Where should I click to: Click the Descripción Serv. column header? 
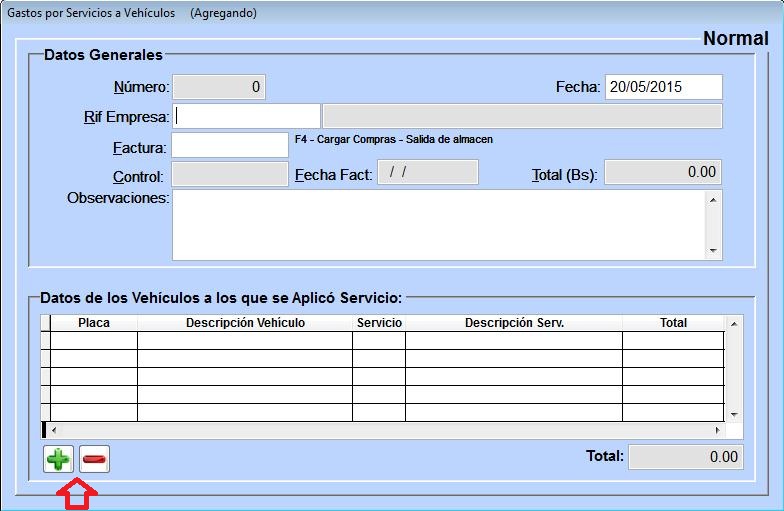[514, 323]
